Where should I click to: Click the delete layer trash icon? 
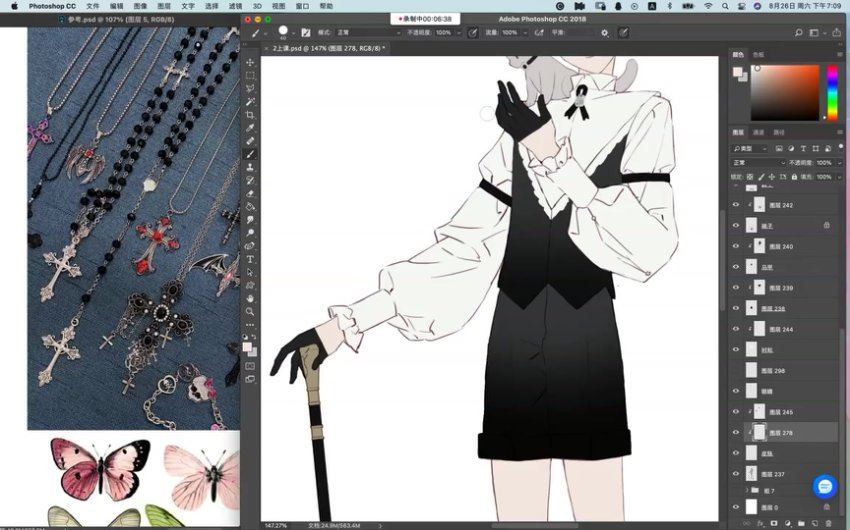tap(828, 523)
